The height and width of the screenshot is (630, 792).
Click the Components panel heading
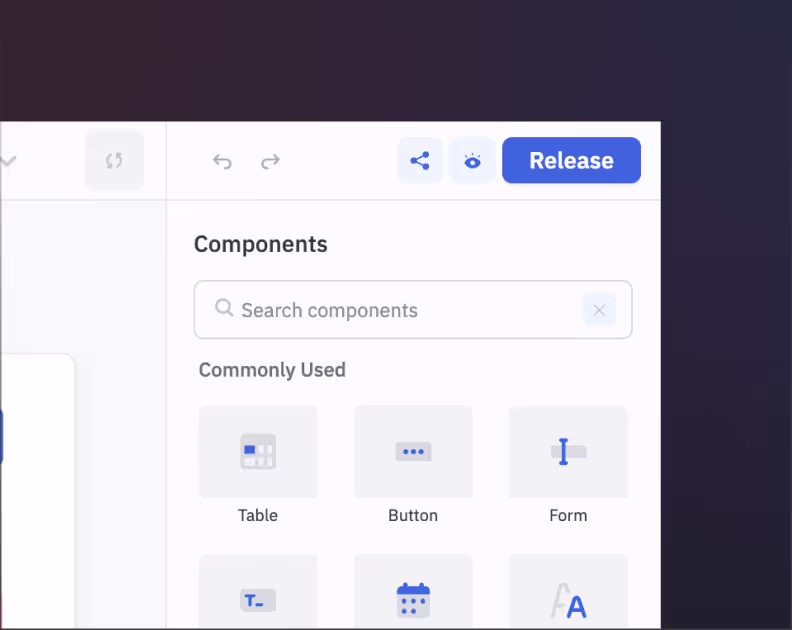click(x=260, y=244)
